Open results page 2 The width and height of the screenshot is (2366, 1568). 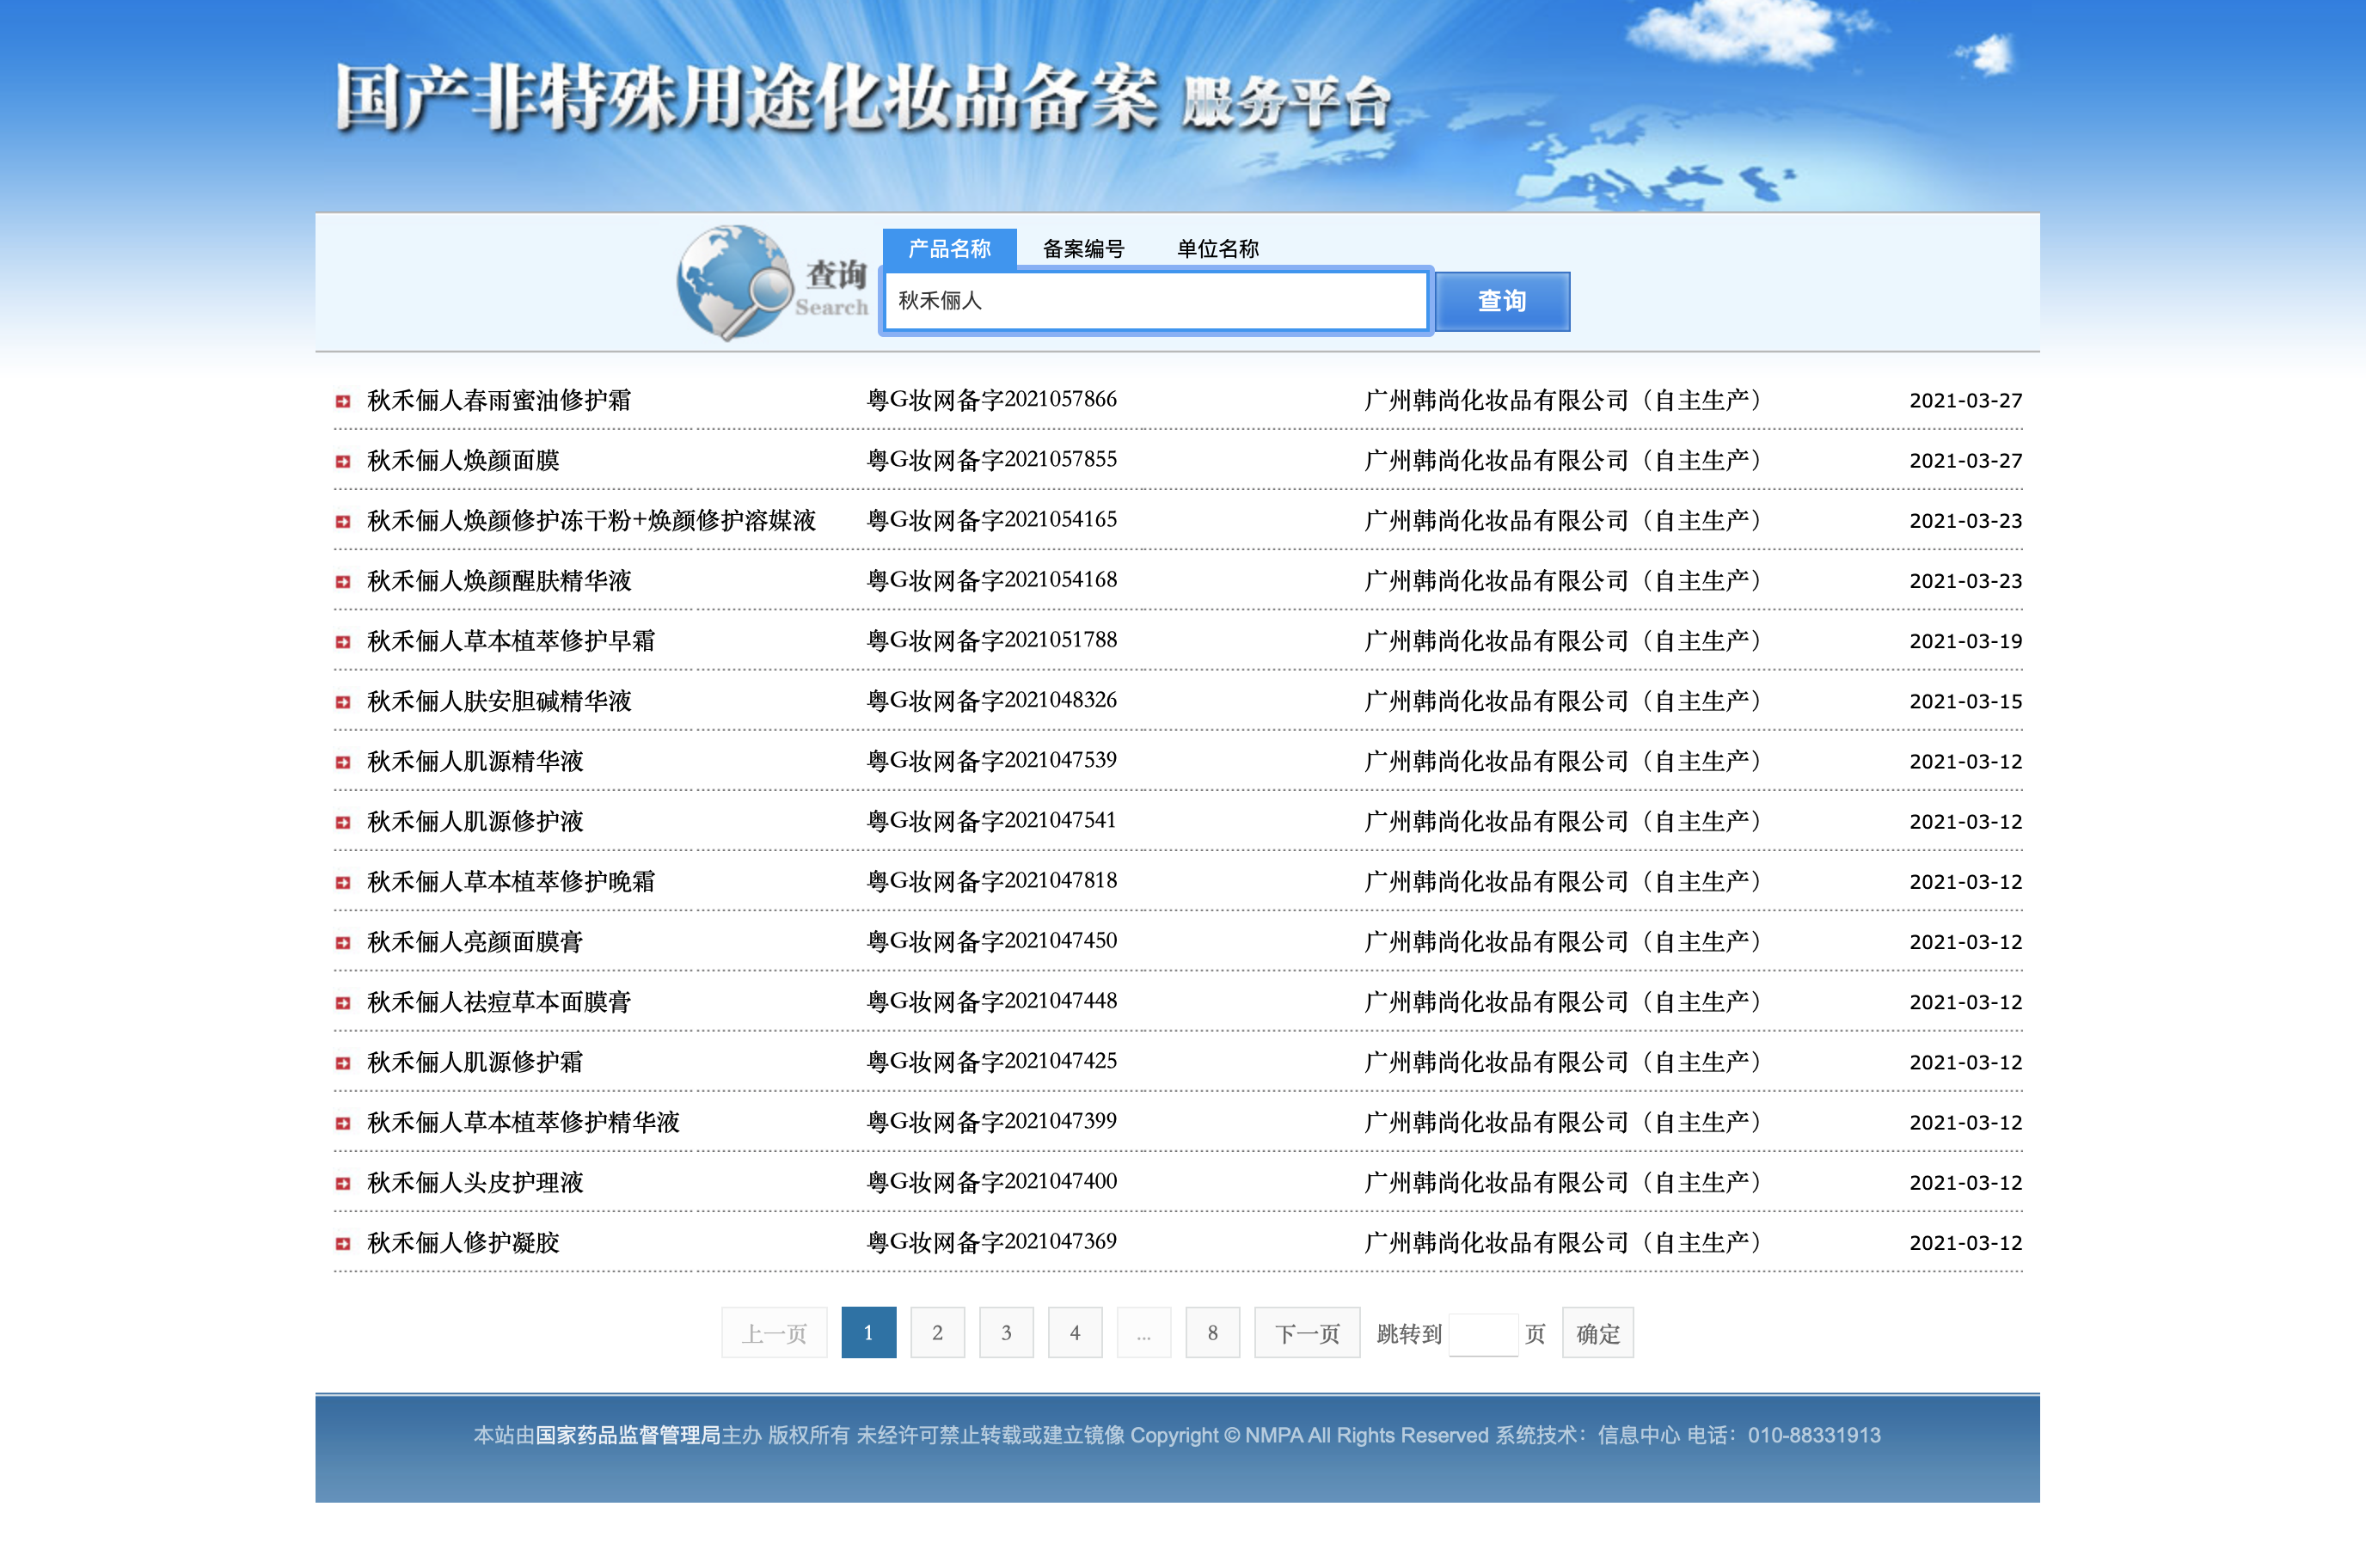coord(937,1333)
